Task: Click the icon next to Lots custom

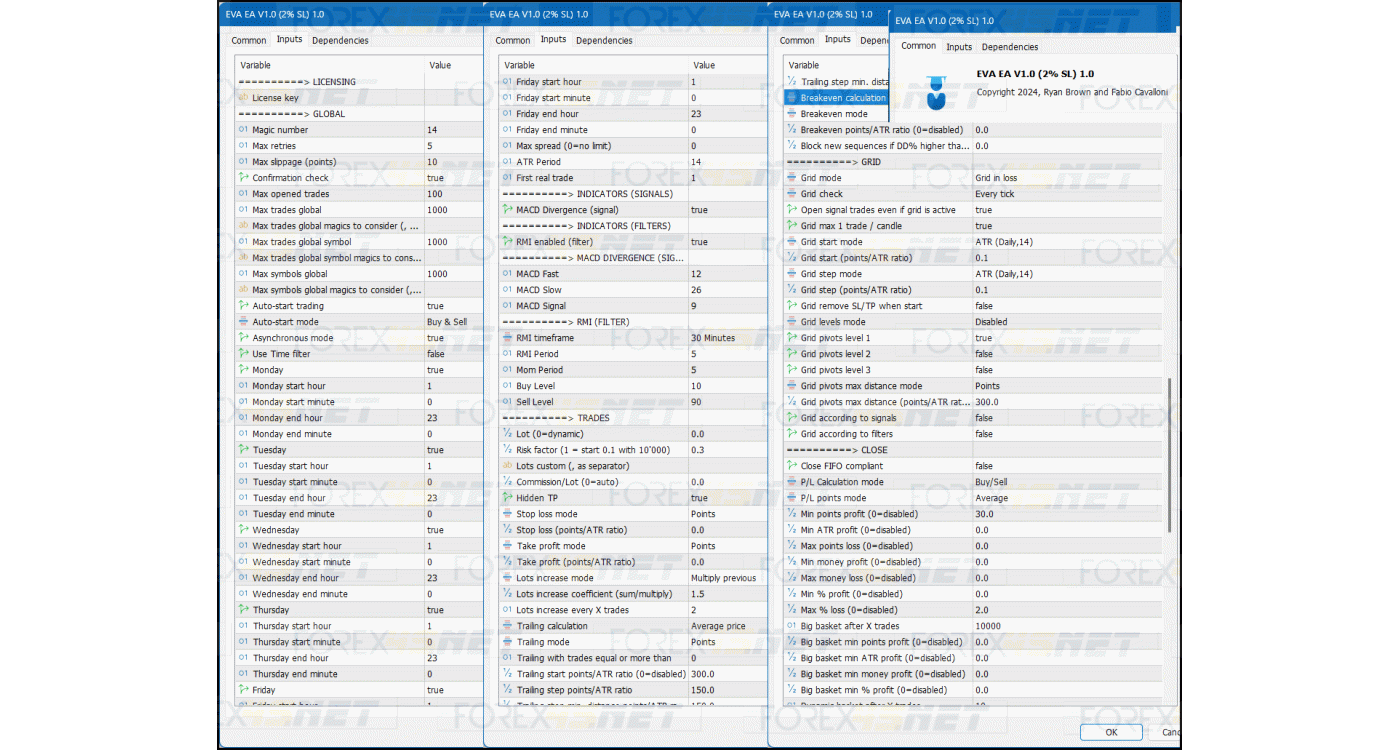Action: pos(507,466)
